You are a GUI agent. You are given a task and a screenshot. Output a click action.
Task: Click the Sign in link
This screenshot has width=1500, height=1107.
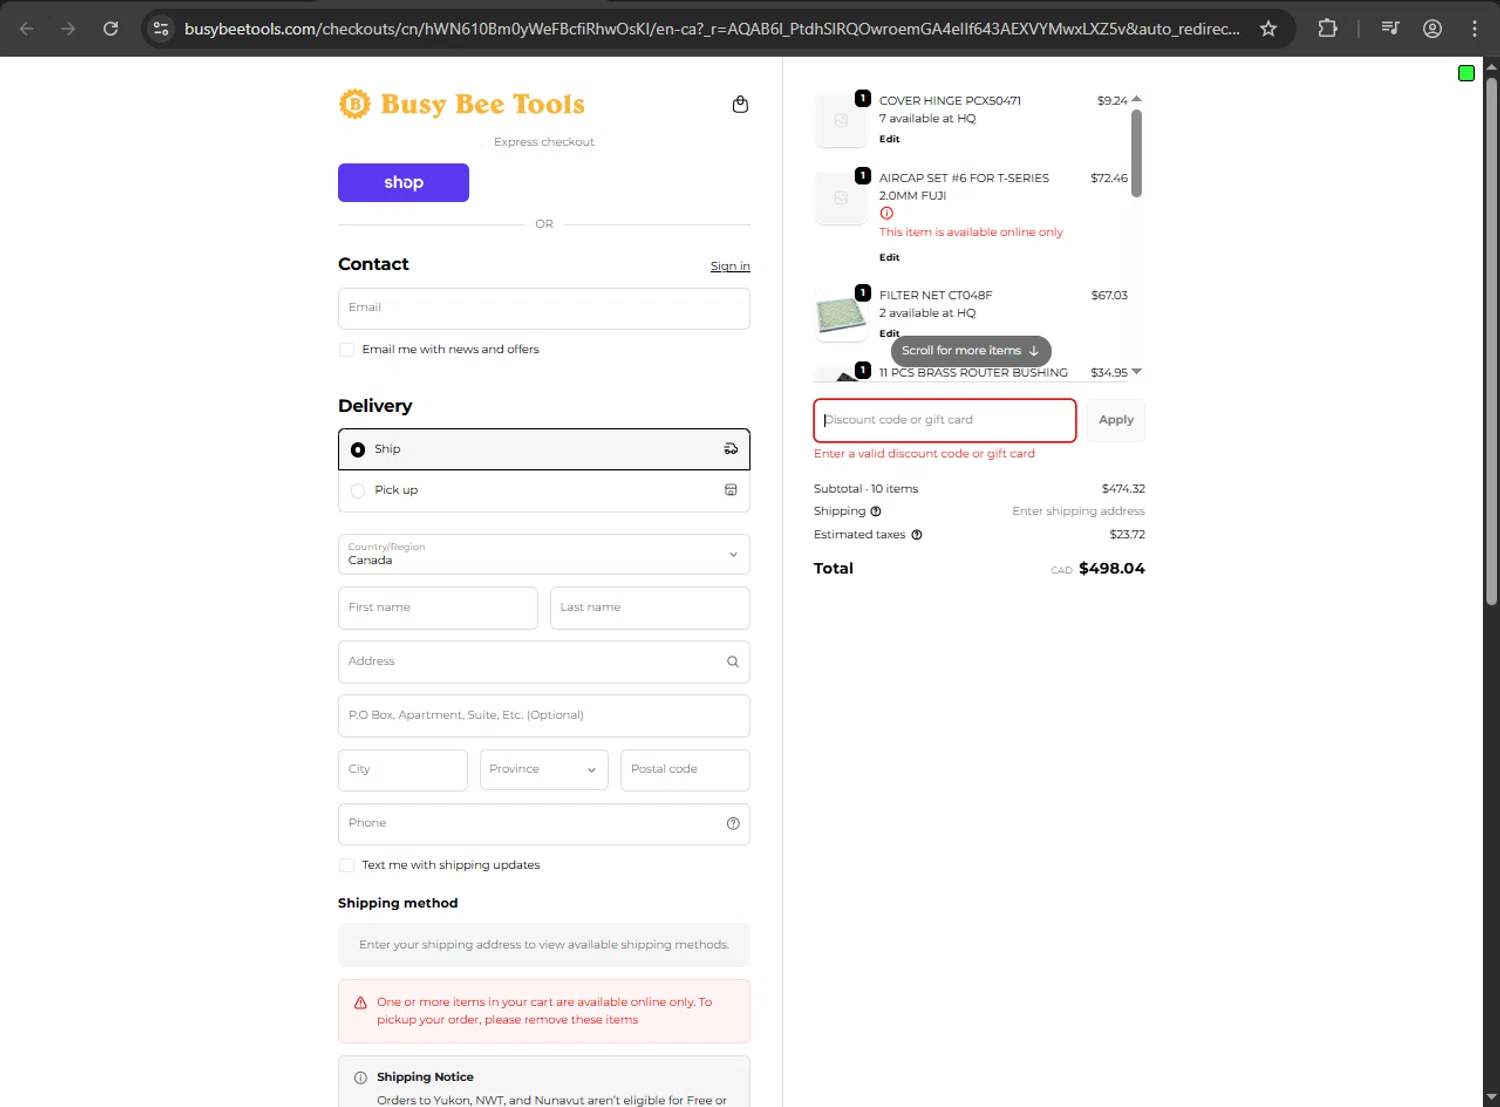tap(730, 266)
